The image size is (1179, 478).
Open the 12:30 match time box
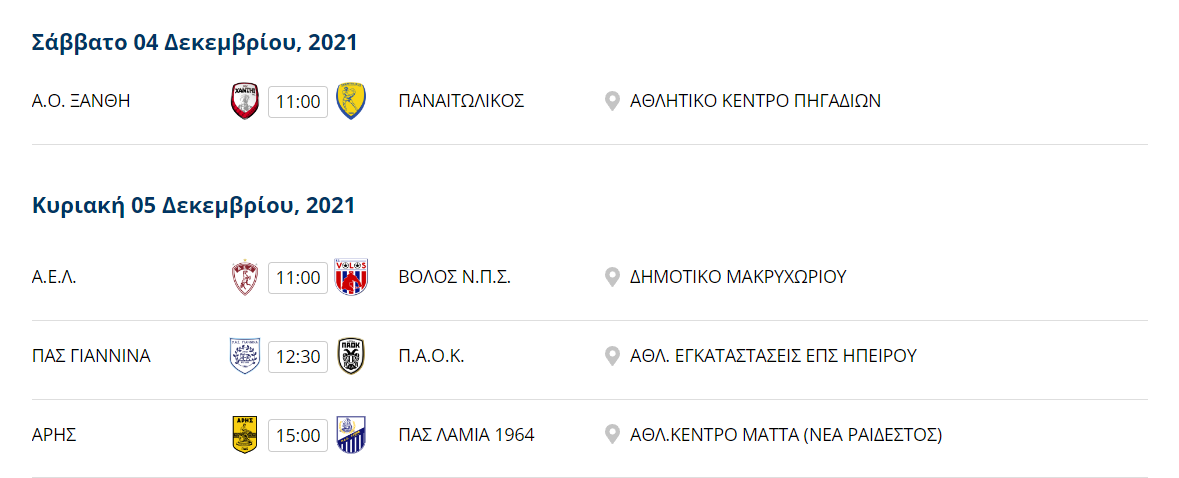pos(298,356)
